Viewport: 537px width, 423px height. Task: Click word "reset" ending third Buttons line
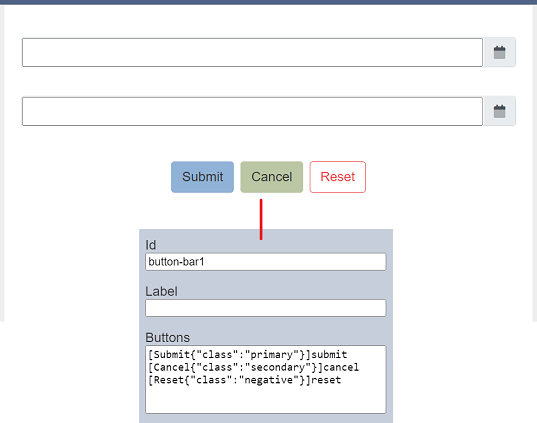tap(326, 380)
